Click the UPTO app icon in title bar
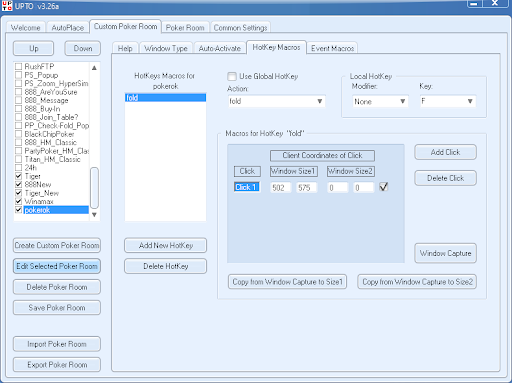 [x=7, y=6]
